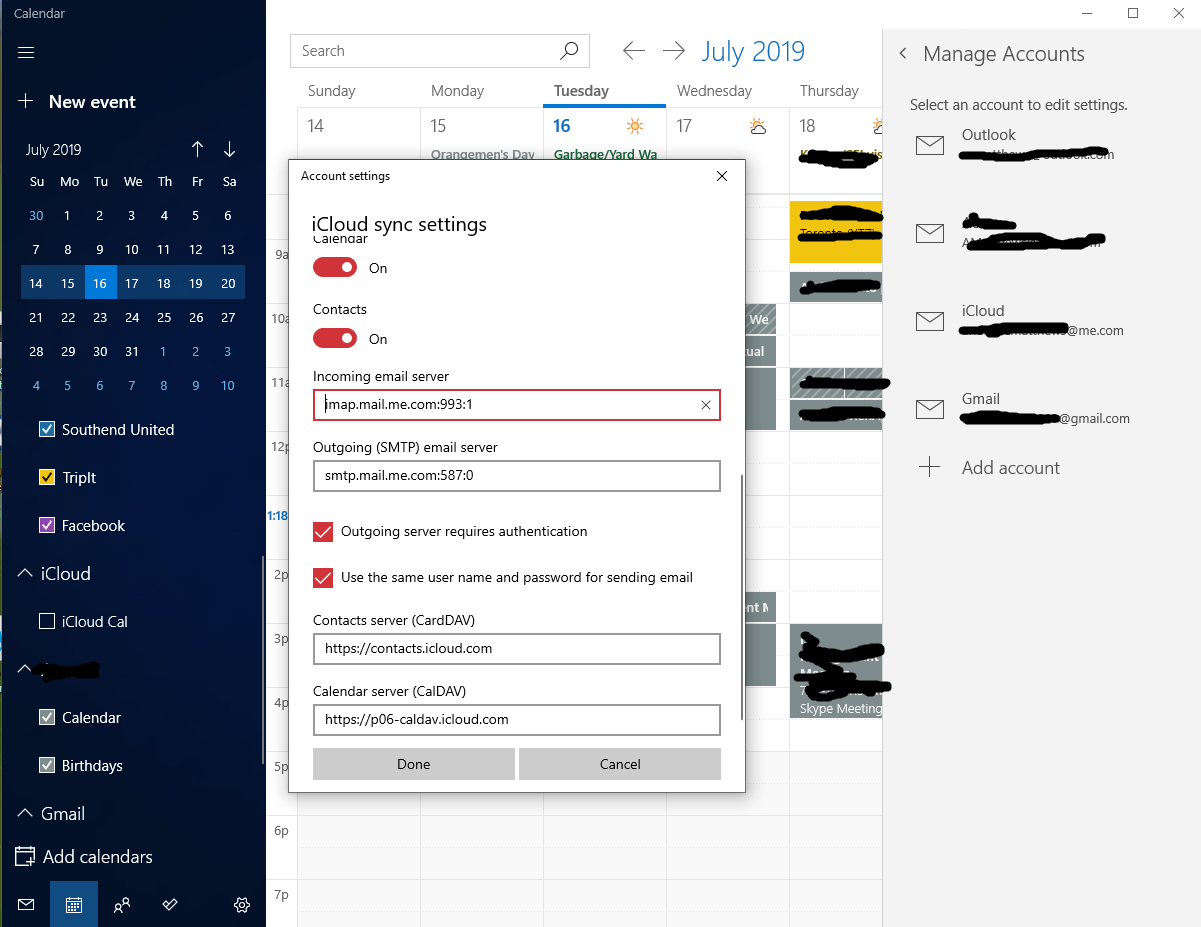Click the search magnifier icon
The width and height of the screenshot is (1201, 927).
(x=568, y=51)
